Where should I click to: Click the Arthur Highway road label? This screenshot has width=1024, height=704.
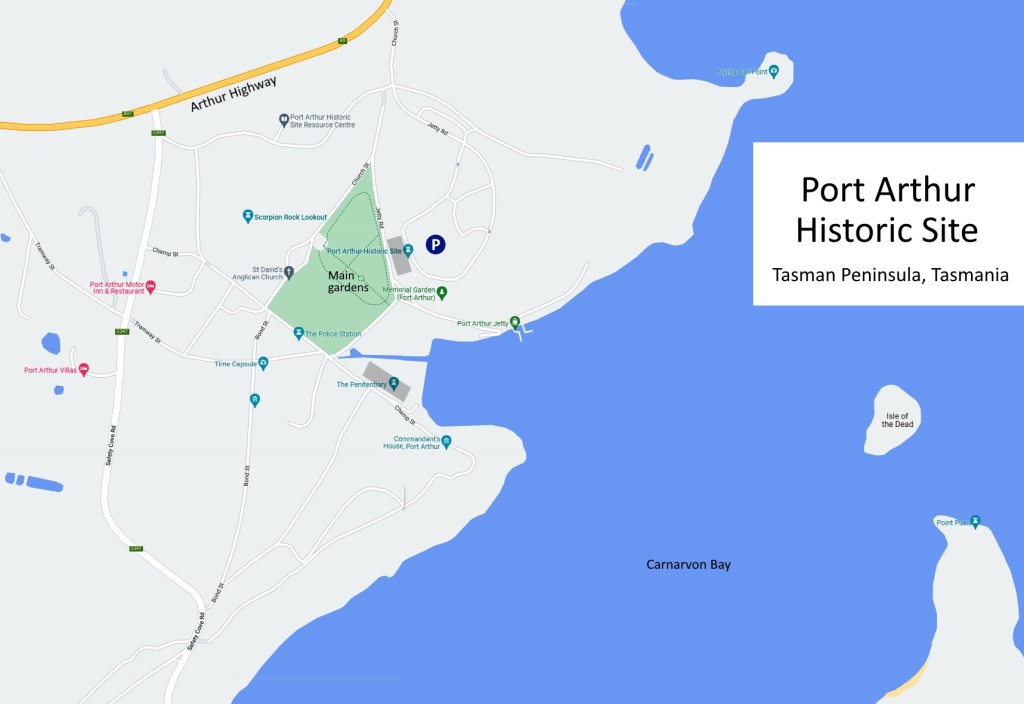click(x=232, y=93)
